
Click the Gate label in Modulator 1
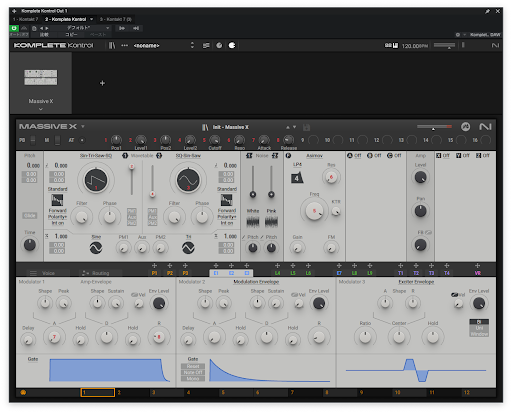[x=33, y=359]
